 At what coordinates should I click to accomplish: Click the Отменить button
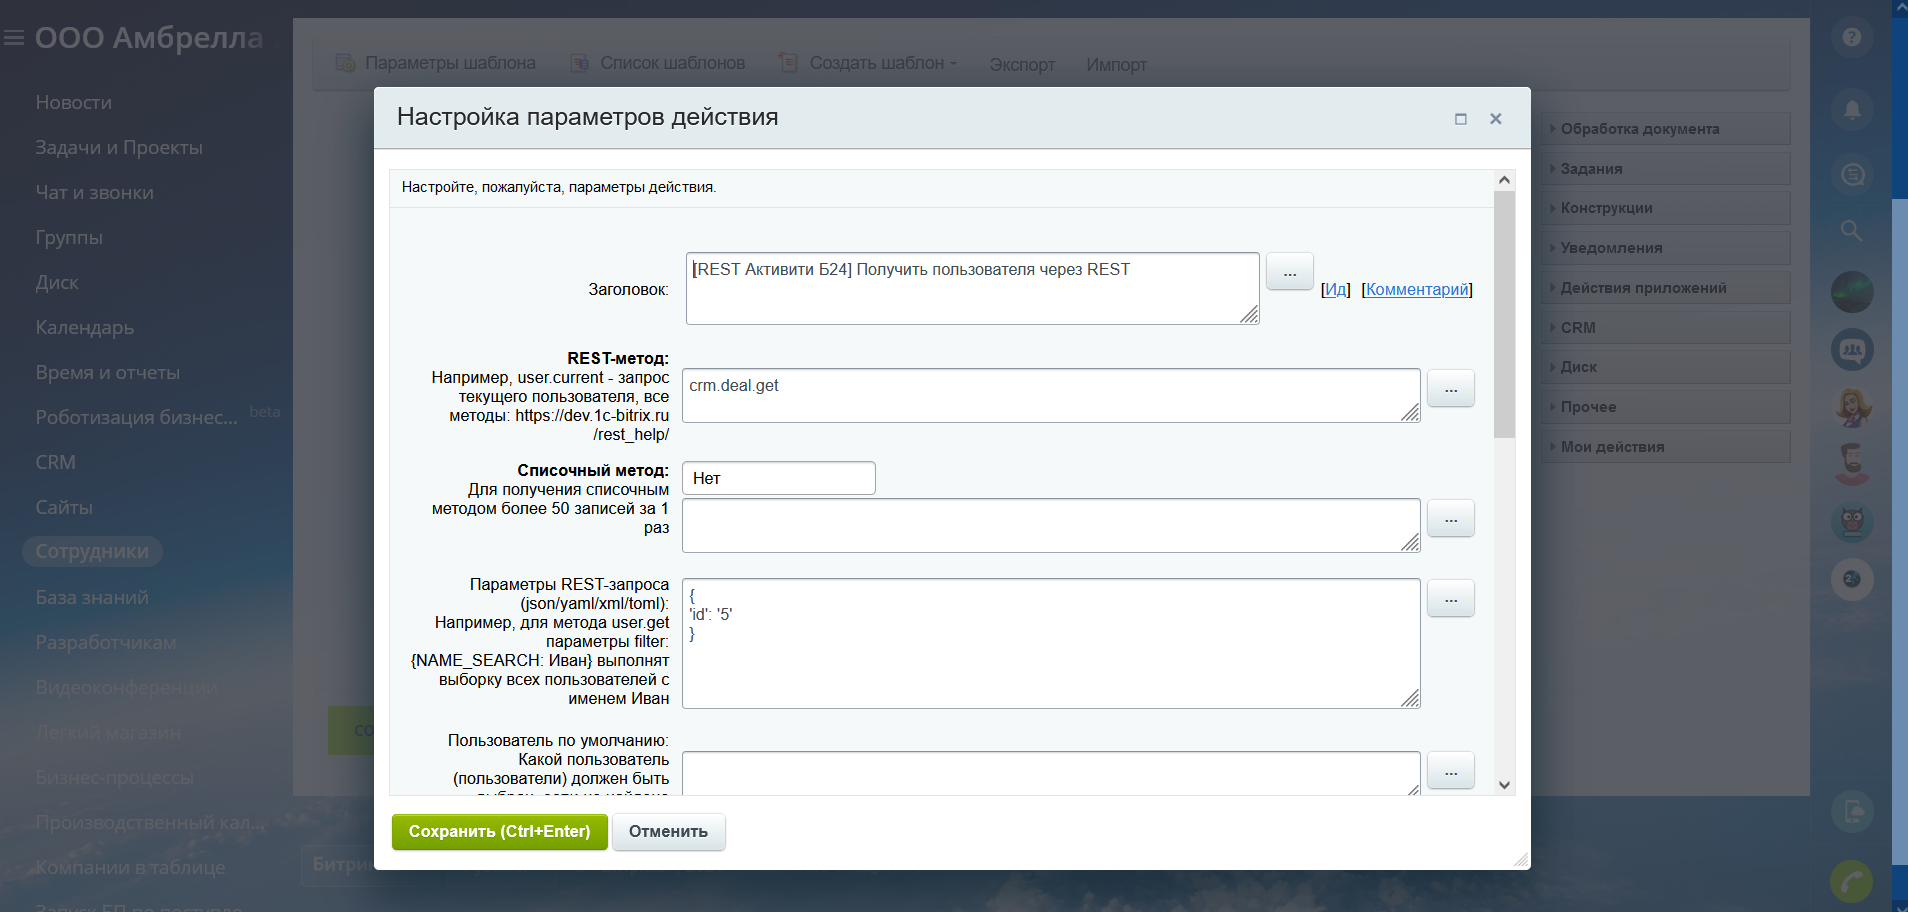pos(668,831)
